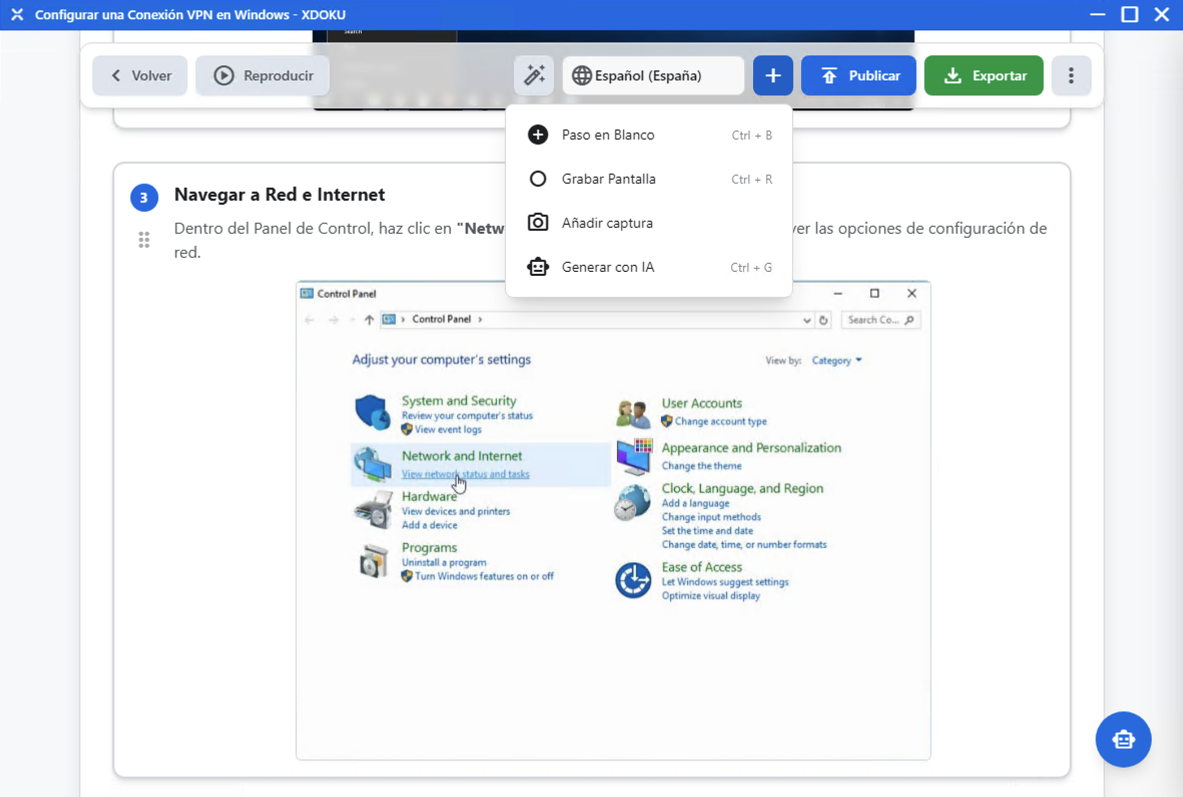Click the Publicar button
This screenshot has height=797, width=1183.
click(x=858, y=76)
